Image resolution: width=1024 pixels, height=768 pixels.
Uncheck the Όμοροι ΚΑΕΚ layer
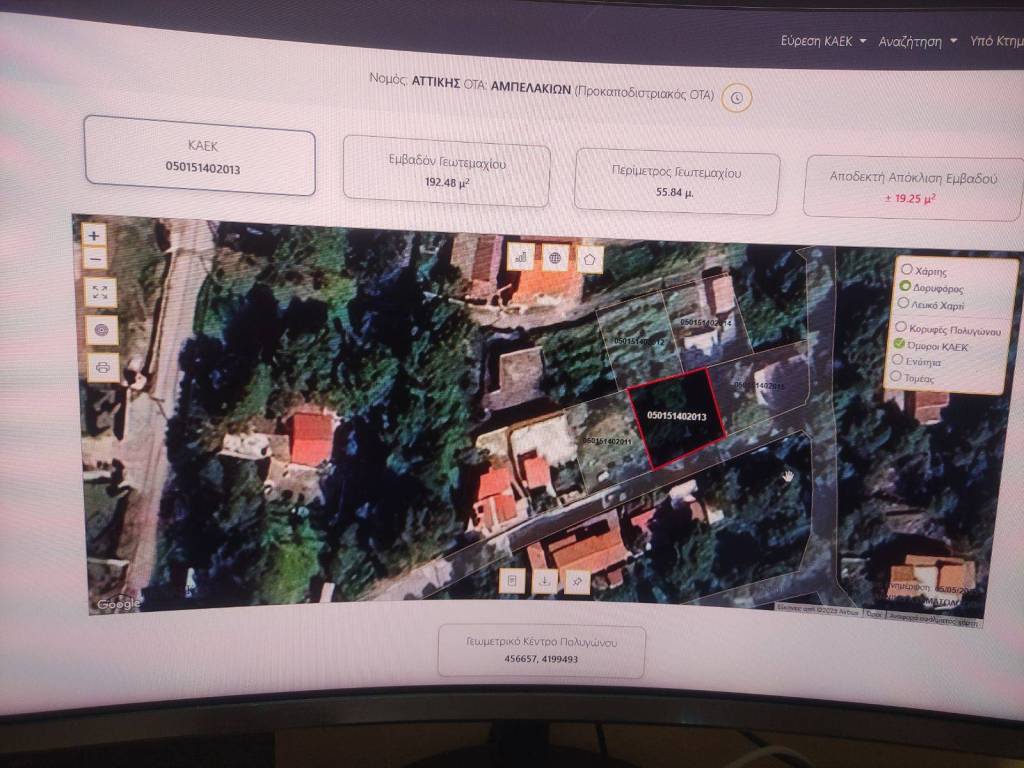pos(900,344)
